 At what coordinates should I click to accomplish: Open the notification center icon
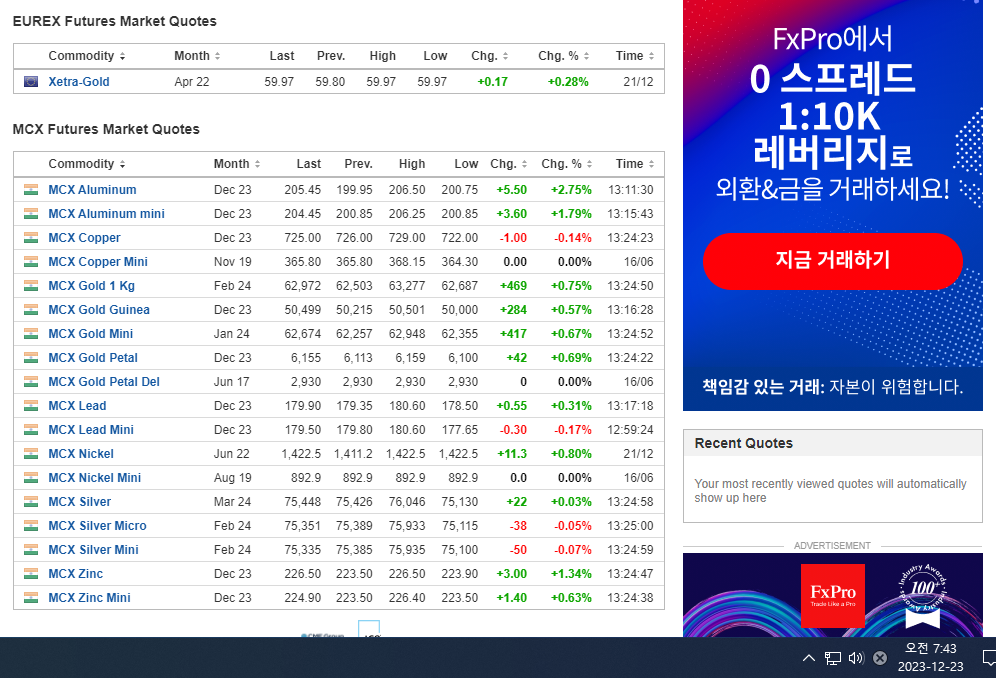(x=989, y=658)
